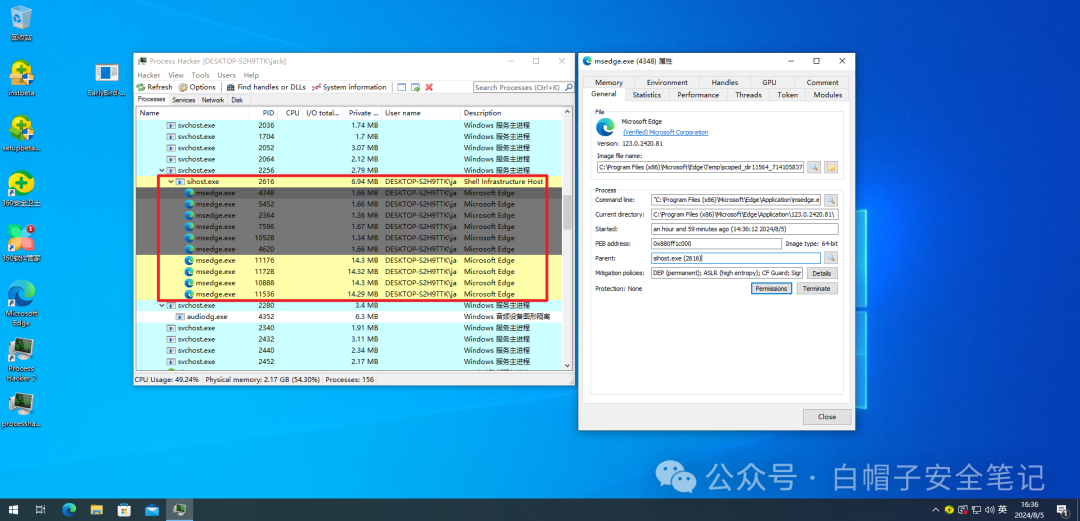The image size is (1080, 521).
Task: Click the magnifier icon beside Image file name
Action: 813,167
